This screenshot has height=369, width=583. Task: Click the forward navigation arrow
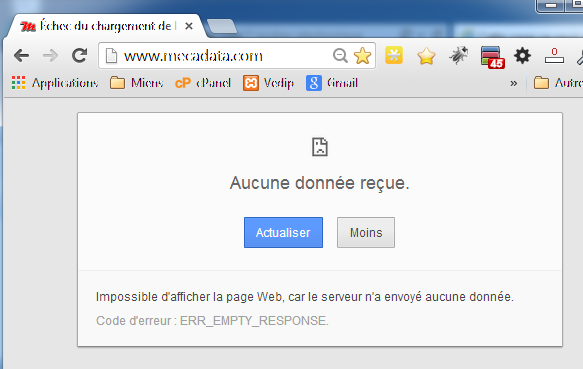pos(50,56)
